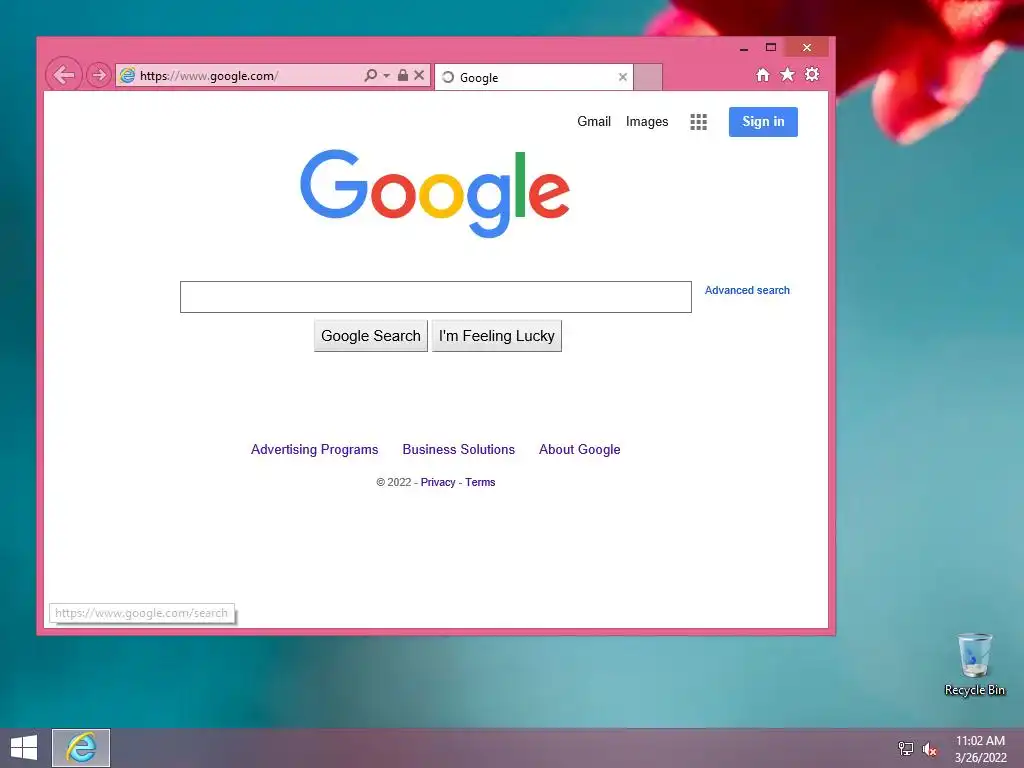This screenshot has width=1024, height=768.
Task: Stop loading with the address bar X
Action: click(x=419, y=75)
